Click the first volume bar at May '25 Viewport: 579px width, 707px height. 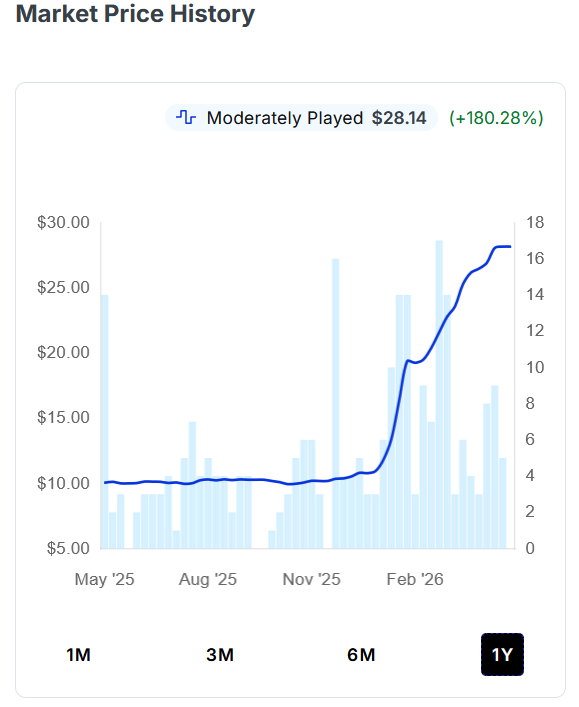click(105, 422)
